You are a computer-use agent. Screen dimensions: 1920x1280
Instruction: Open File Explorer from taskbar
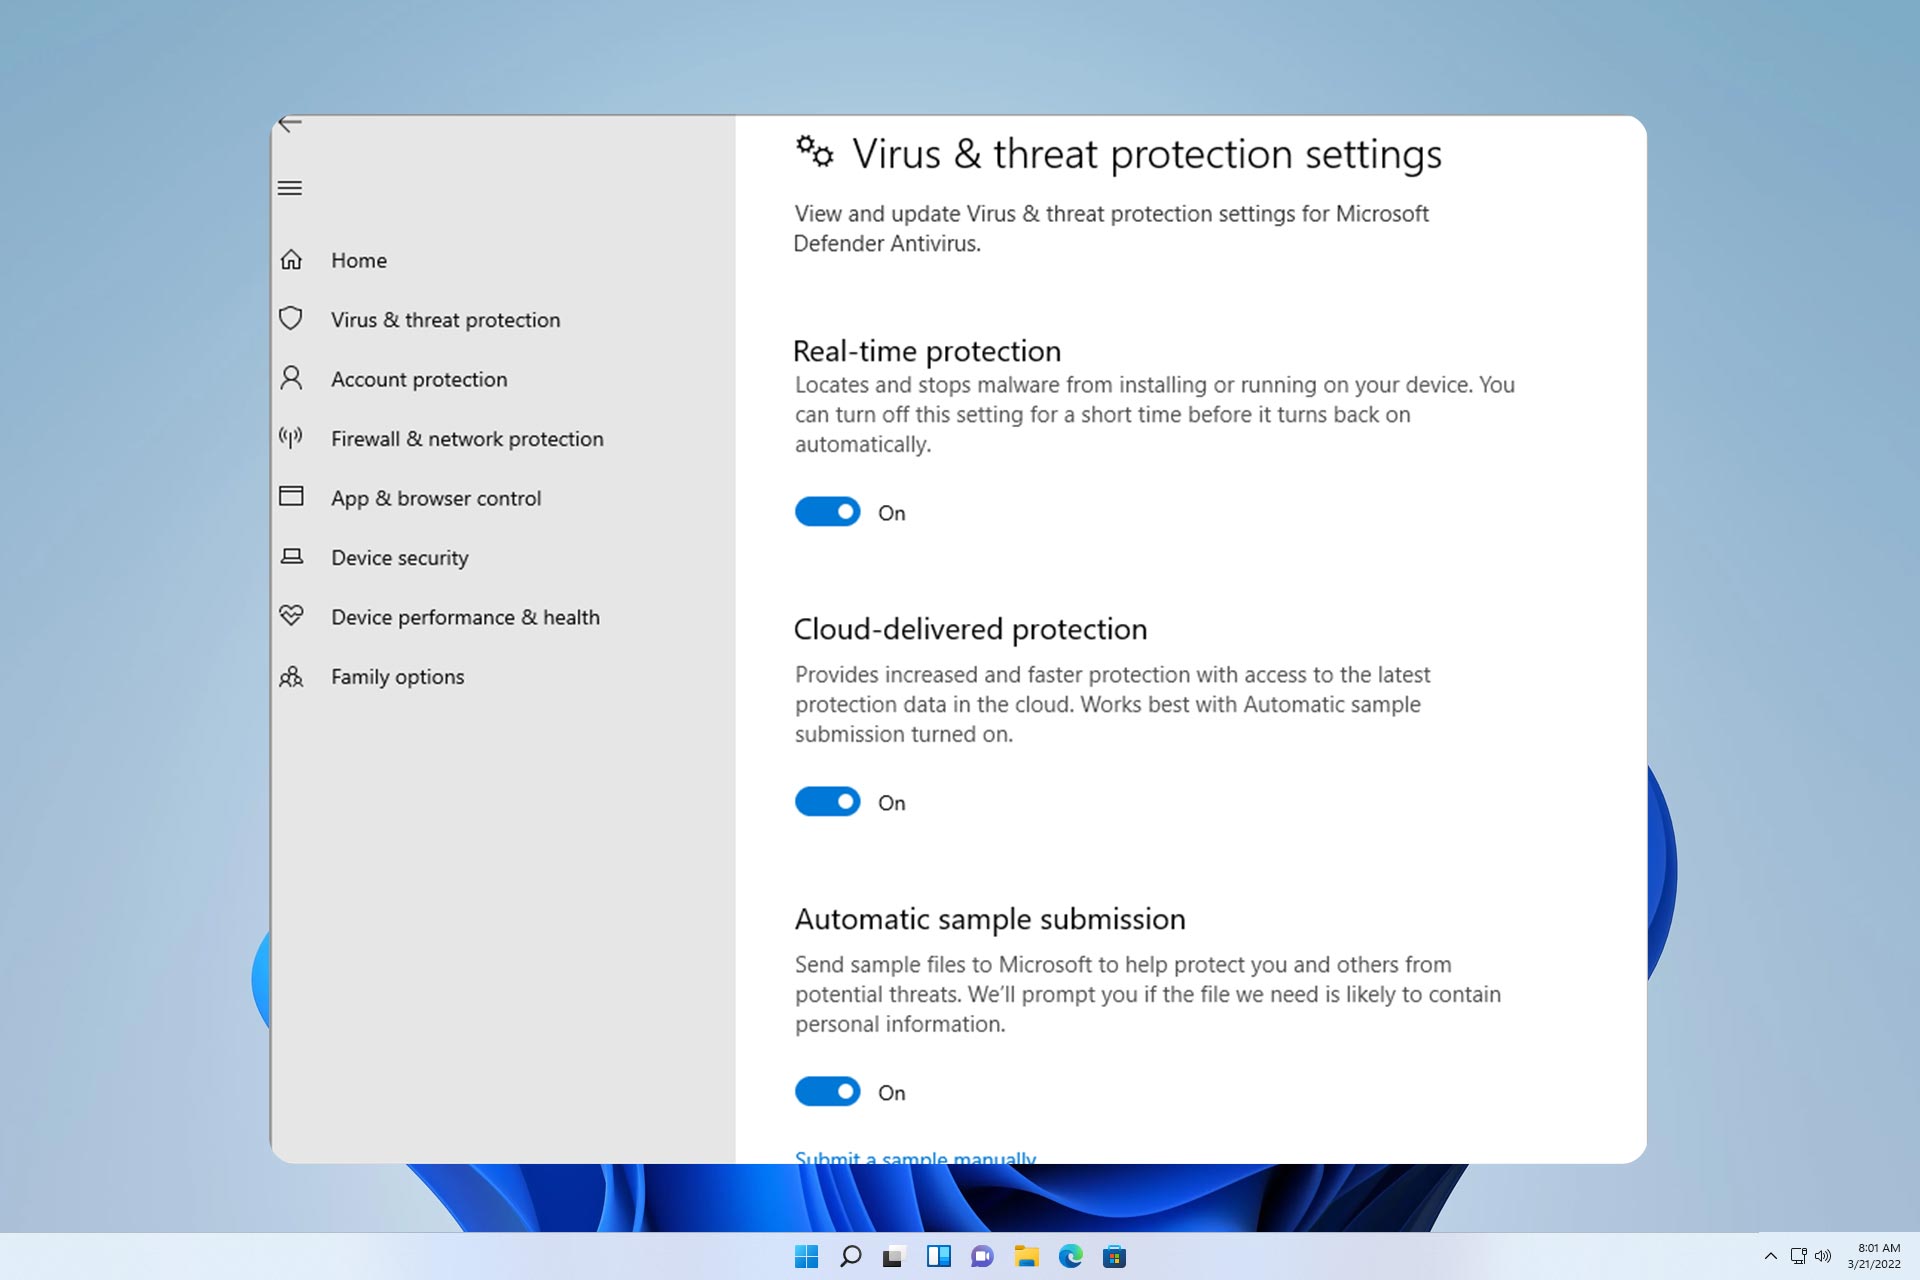pos(1026,1257)
